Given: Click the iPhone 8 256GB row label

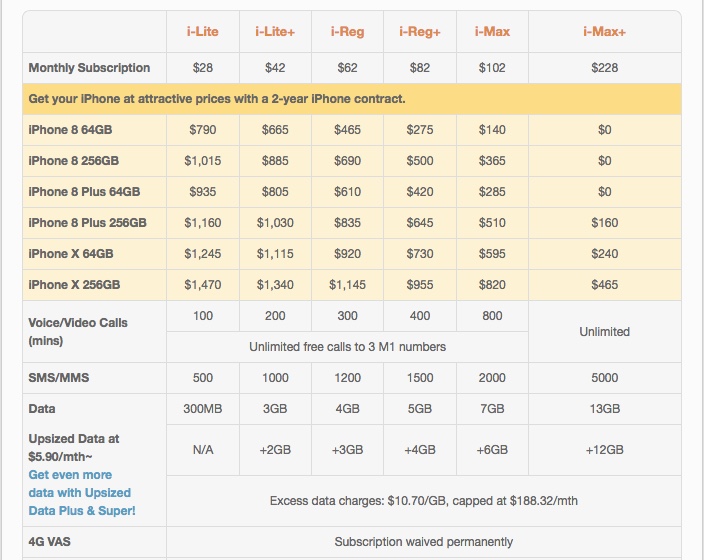Looking at the screenshot, I should click(74, 161).
